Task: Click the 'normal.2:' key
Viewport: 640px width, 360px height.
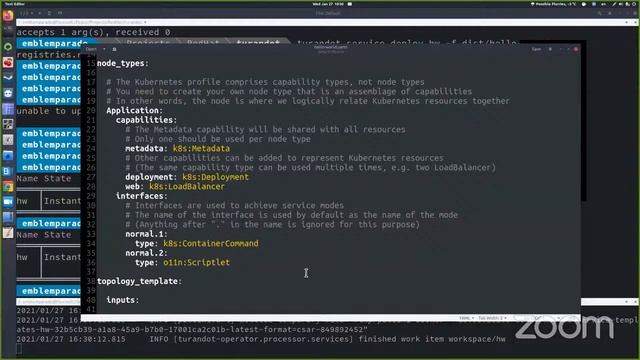Action: [147, 253]
